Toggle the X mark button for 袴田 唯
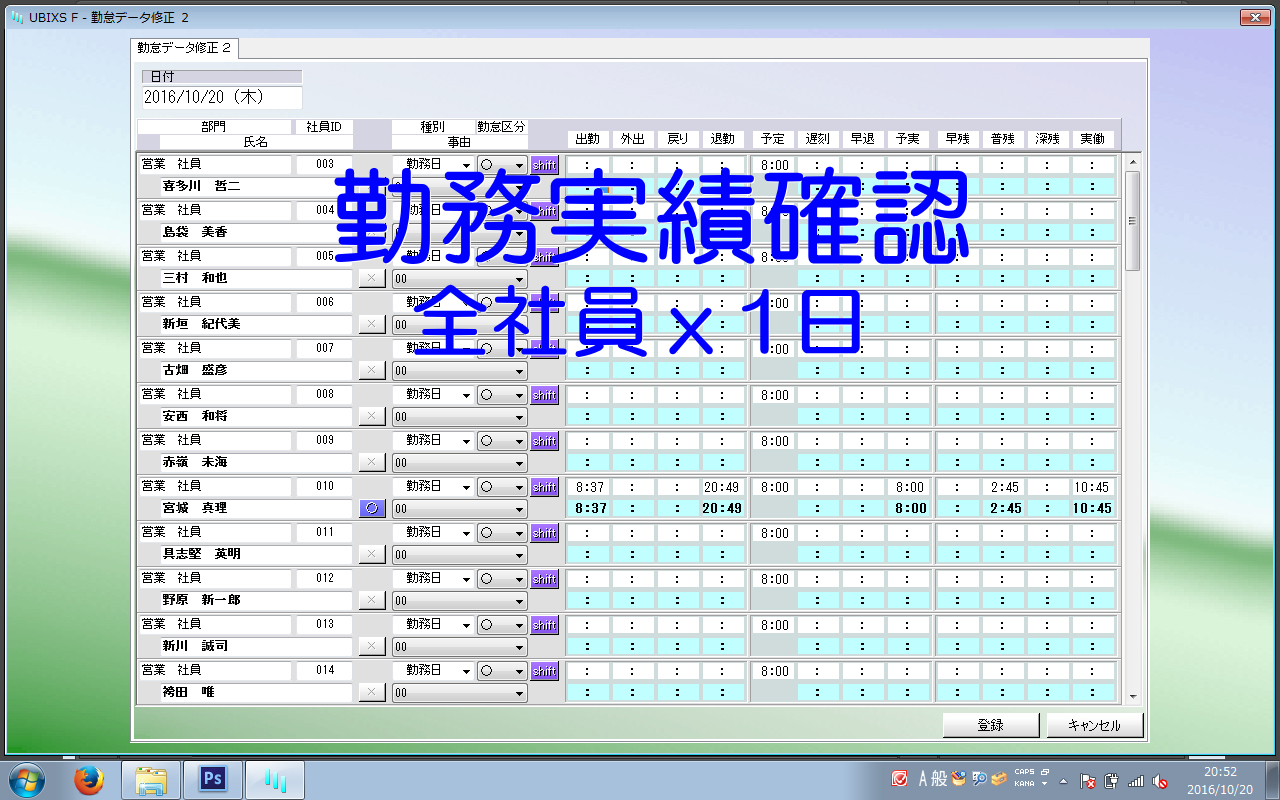This screenshot has height=800, width=1280. (x=371, y=692)
